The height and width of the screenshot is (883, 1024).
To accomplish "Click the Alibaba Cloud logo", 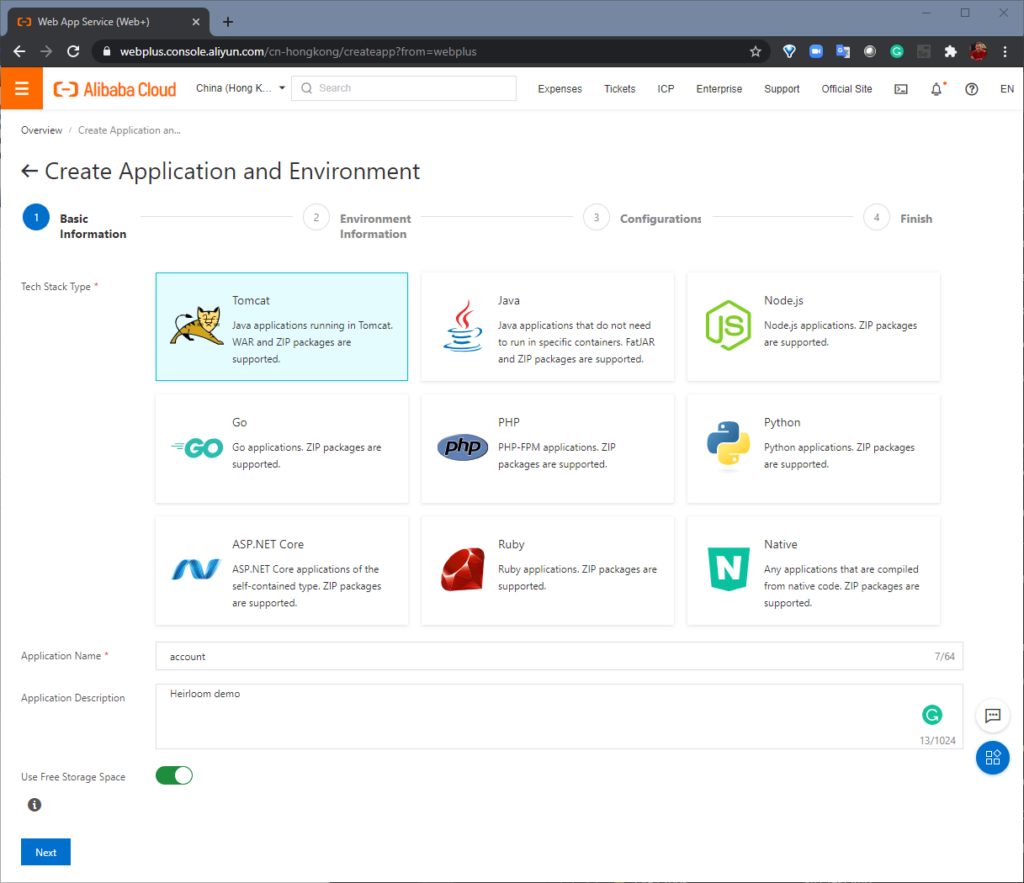I will (x=115, y=89).
